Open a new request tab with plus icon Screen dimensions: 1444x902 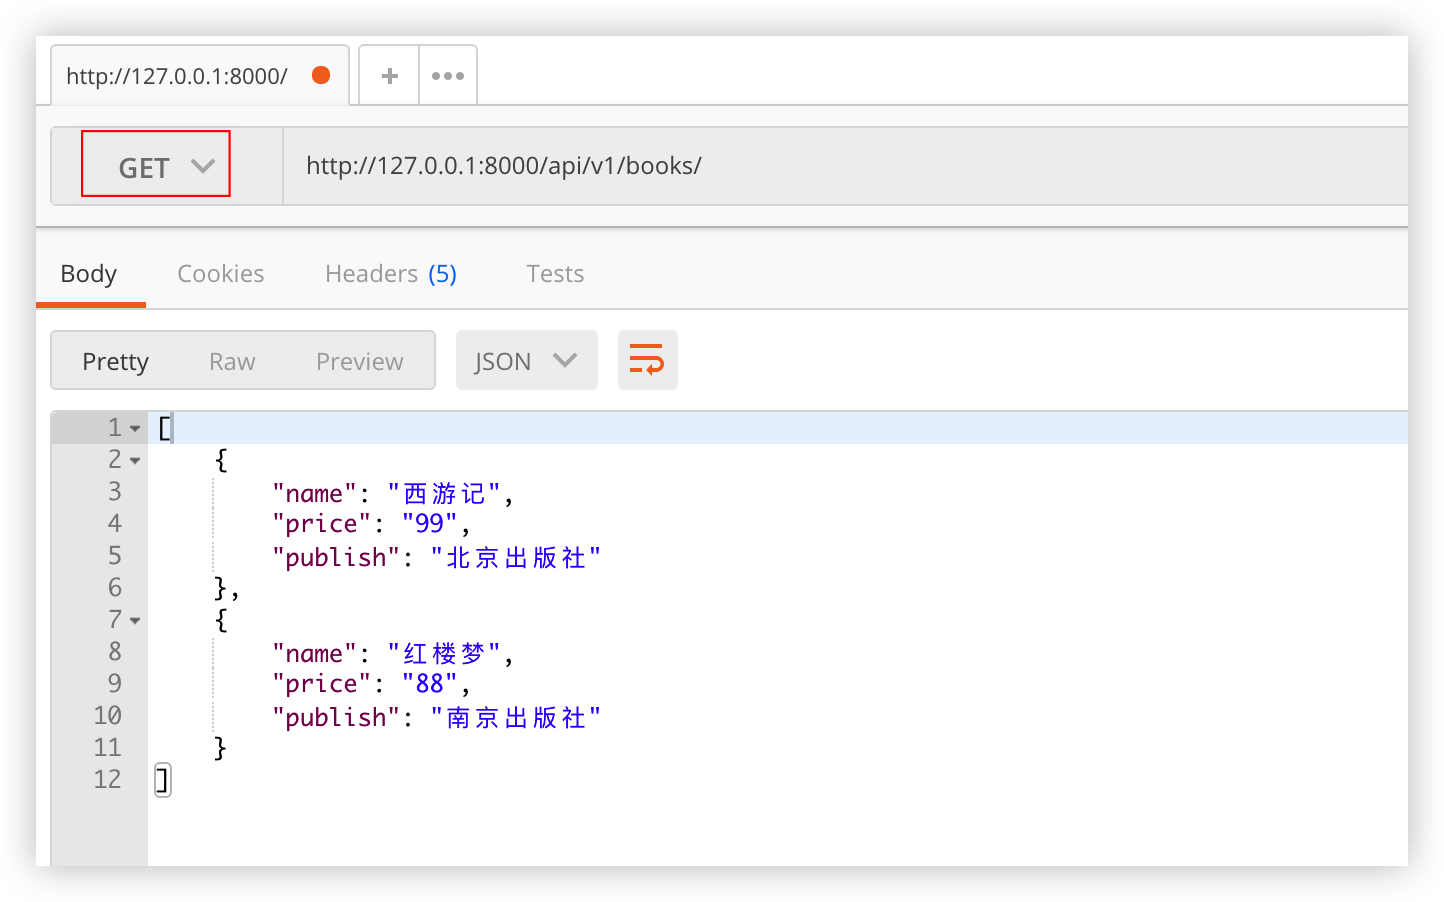[x=390, y=76]
